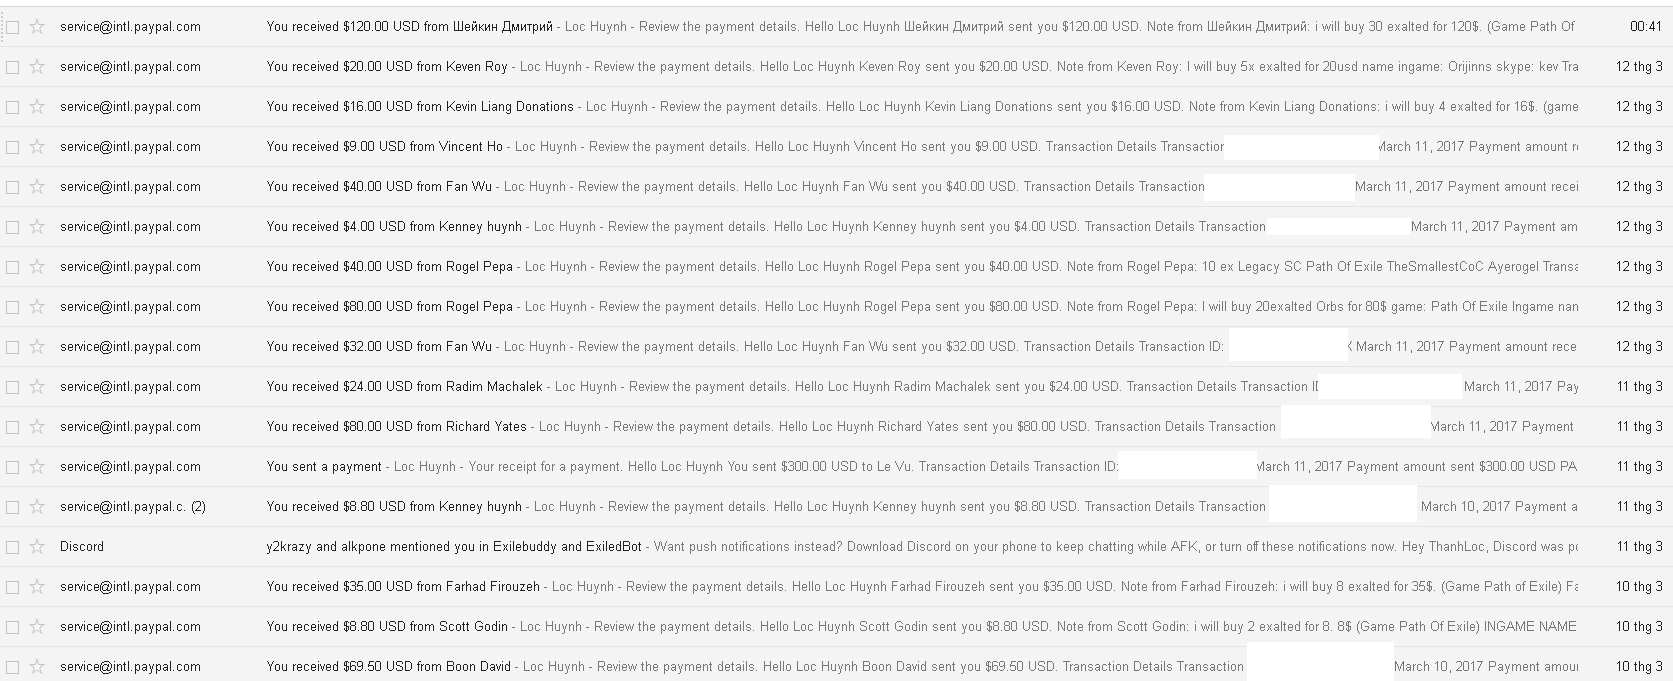Viewport: 1673px width, 681px height.
Task: Star the Discord notification email
Action: point(38,547)
